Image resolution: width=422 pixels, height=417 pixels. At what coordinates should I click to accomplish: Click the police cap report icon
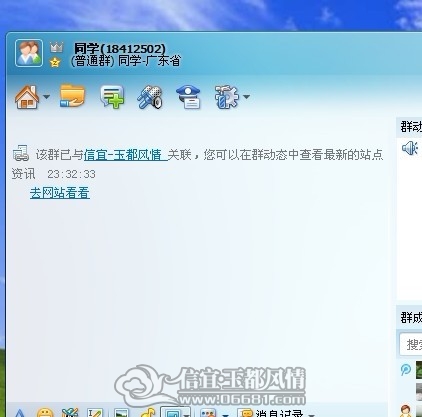(x=189, y=97)
